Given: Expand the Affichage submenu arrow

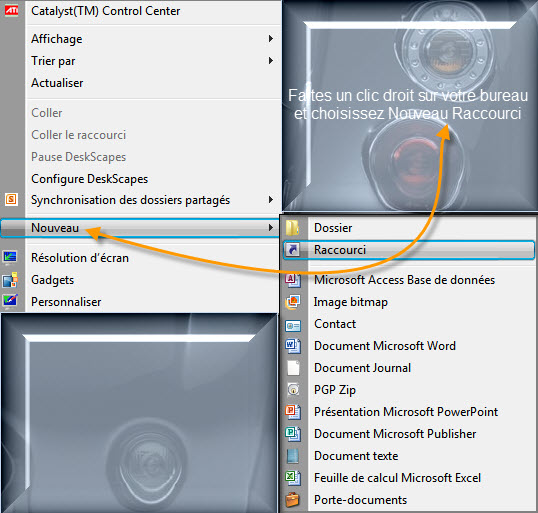Looking at the screenshot, I should pos(271,38).
